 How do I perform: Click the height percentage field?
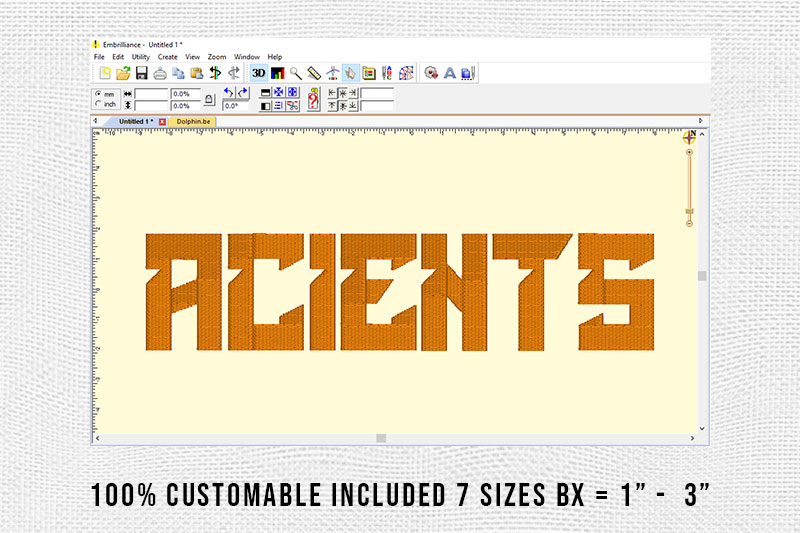(x=185, y=106)
